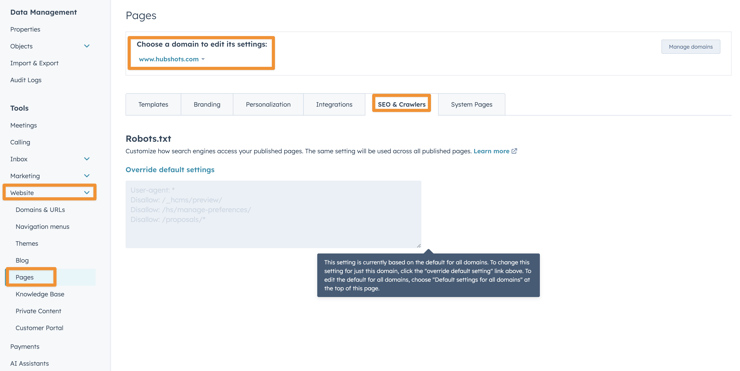Image resolution: width=740 pixels, height=371 pixels.
Task: Click the Manage domains button
Action: (690, 47)
